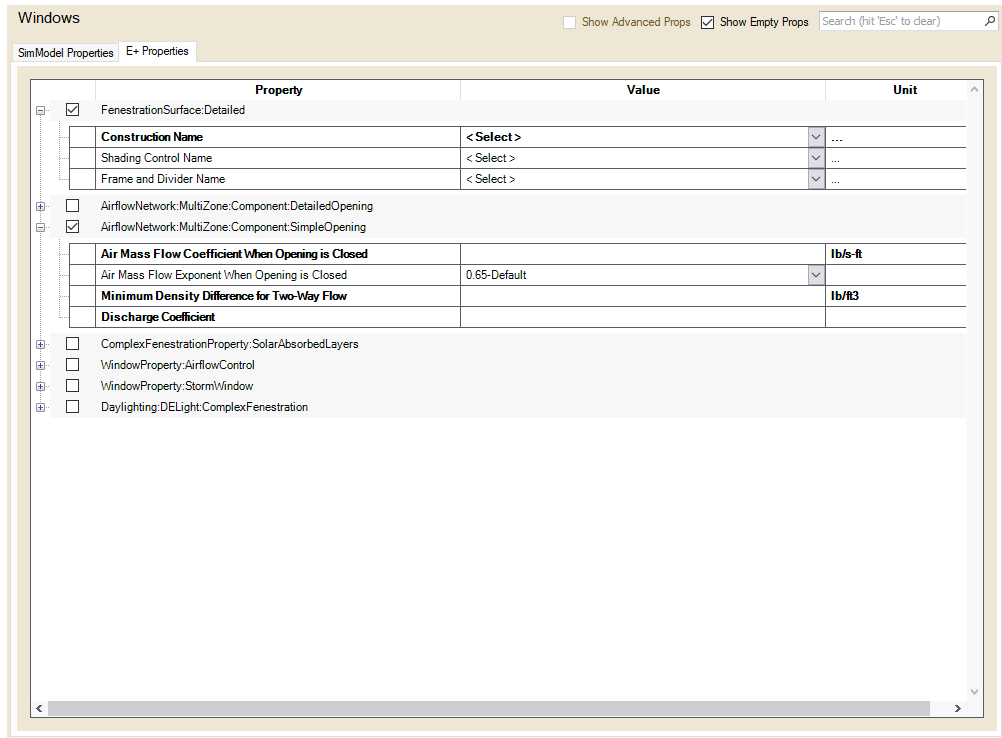The width and height of the screenshot is (1002, 738).
Task: Expand AirflowNetwork DetailedOpening tree node
Action: (x=40, y=206)
